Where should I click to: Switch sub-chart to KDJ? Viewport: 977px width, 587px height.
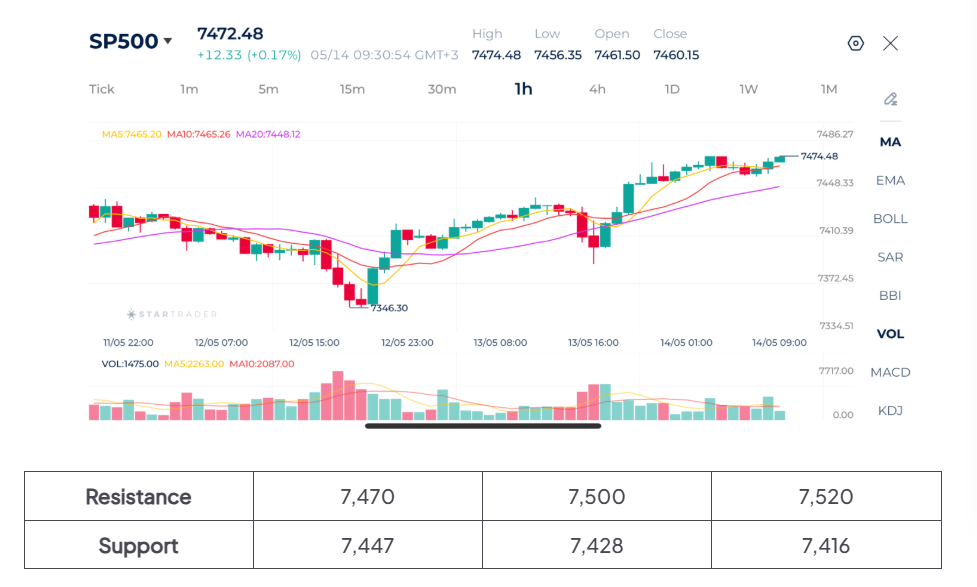pyautogui.click(x=890, y=411)
